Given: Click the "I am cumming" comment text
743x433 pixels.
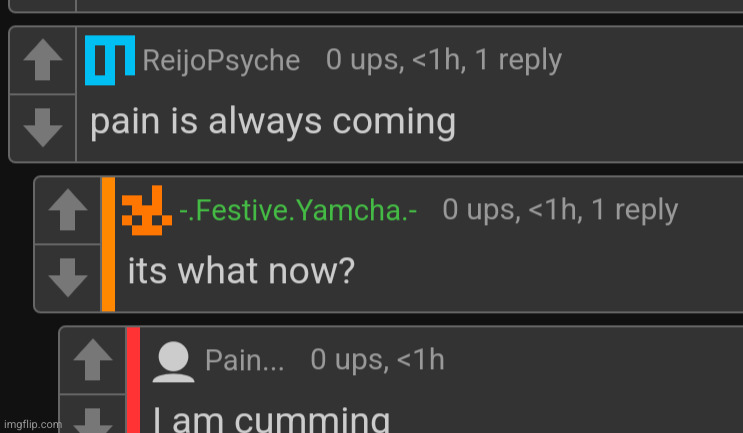Looking at the screenshot, I should [272, 420].
